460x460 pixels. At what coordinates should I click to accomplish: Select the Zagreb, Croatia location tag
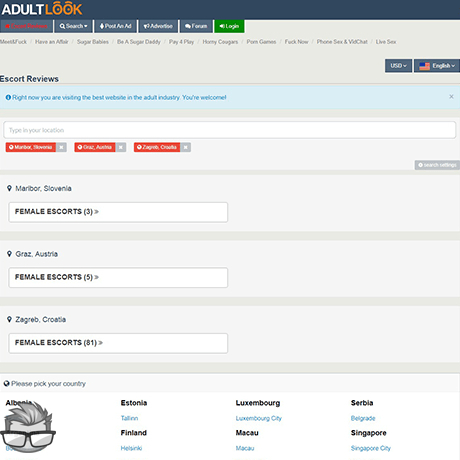point(157,147)
